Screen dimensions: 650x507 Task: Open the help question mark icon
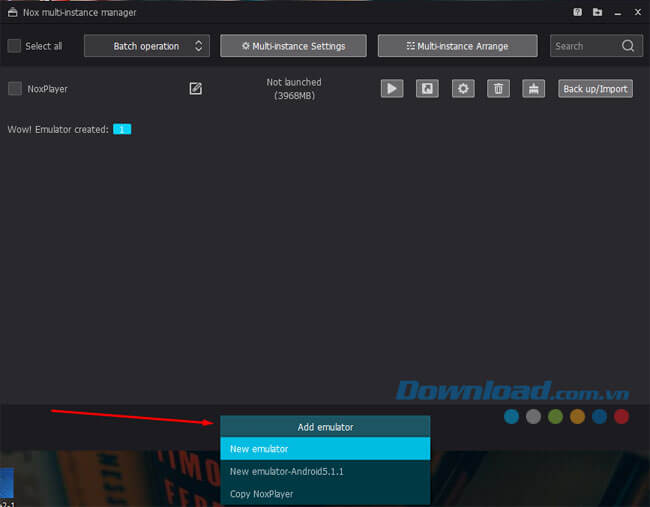tap(578, 13)
